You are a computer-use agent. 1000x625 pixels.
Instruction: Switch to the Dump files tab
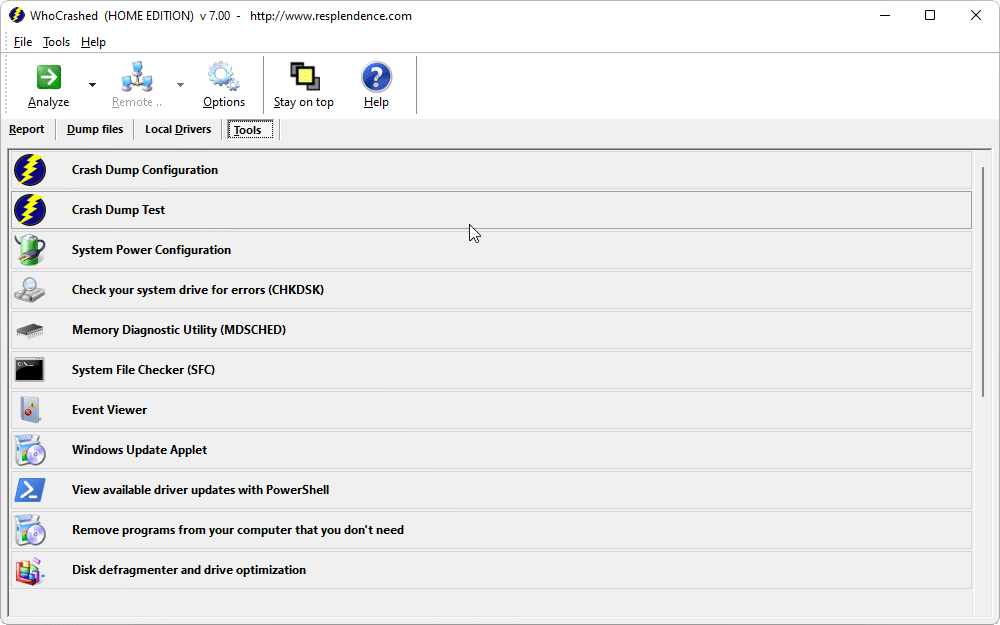pyautogui.click(x=95, y=130)
